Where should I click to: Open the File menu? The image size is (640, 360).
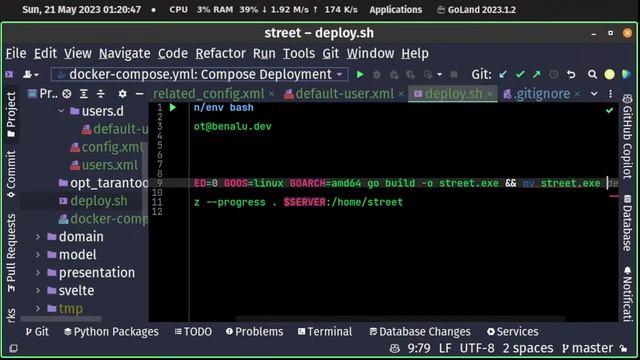coord(16,53)
